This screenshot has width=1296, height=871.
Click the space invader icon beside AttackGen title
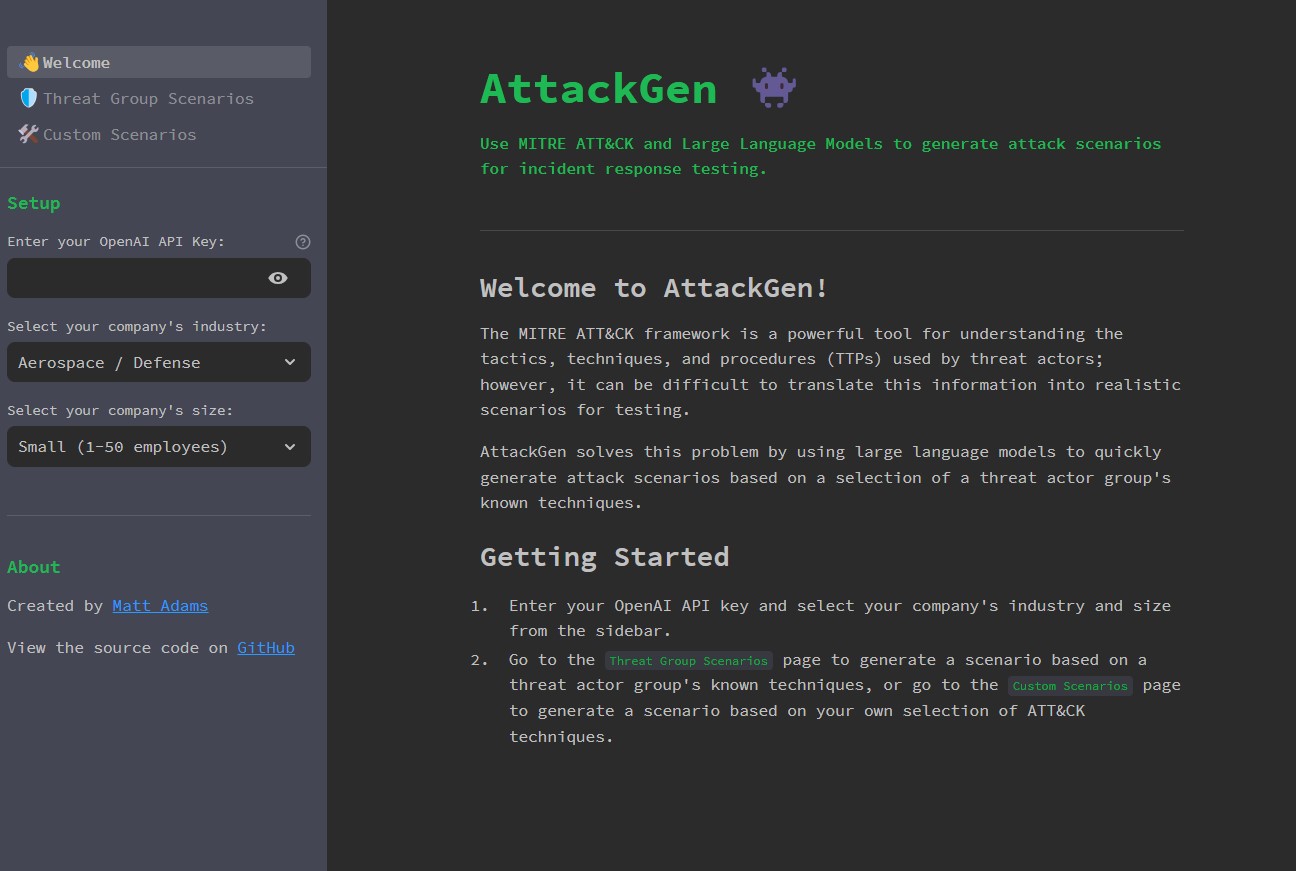[x=774, y=89]
